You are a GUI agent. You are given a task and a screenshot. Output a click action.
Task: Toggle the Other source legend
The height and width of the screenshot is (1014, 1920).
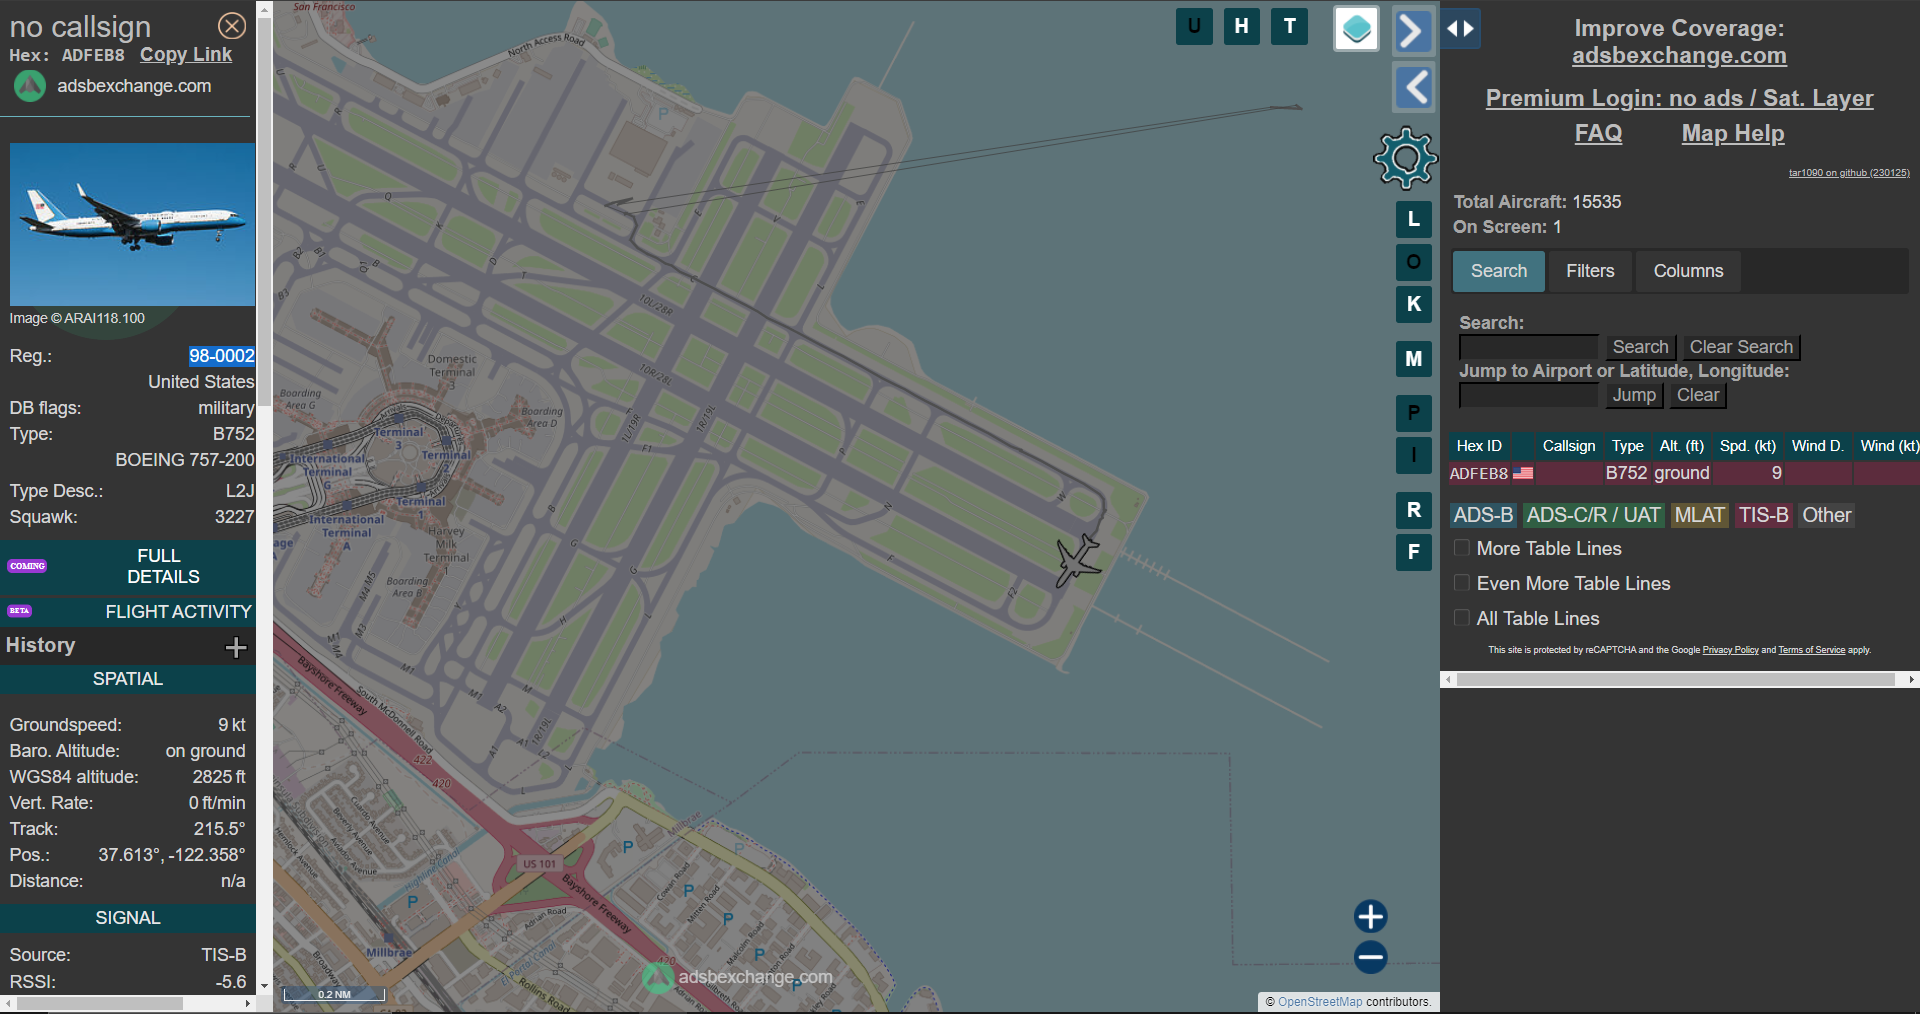tap(1826, 515)
